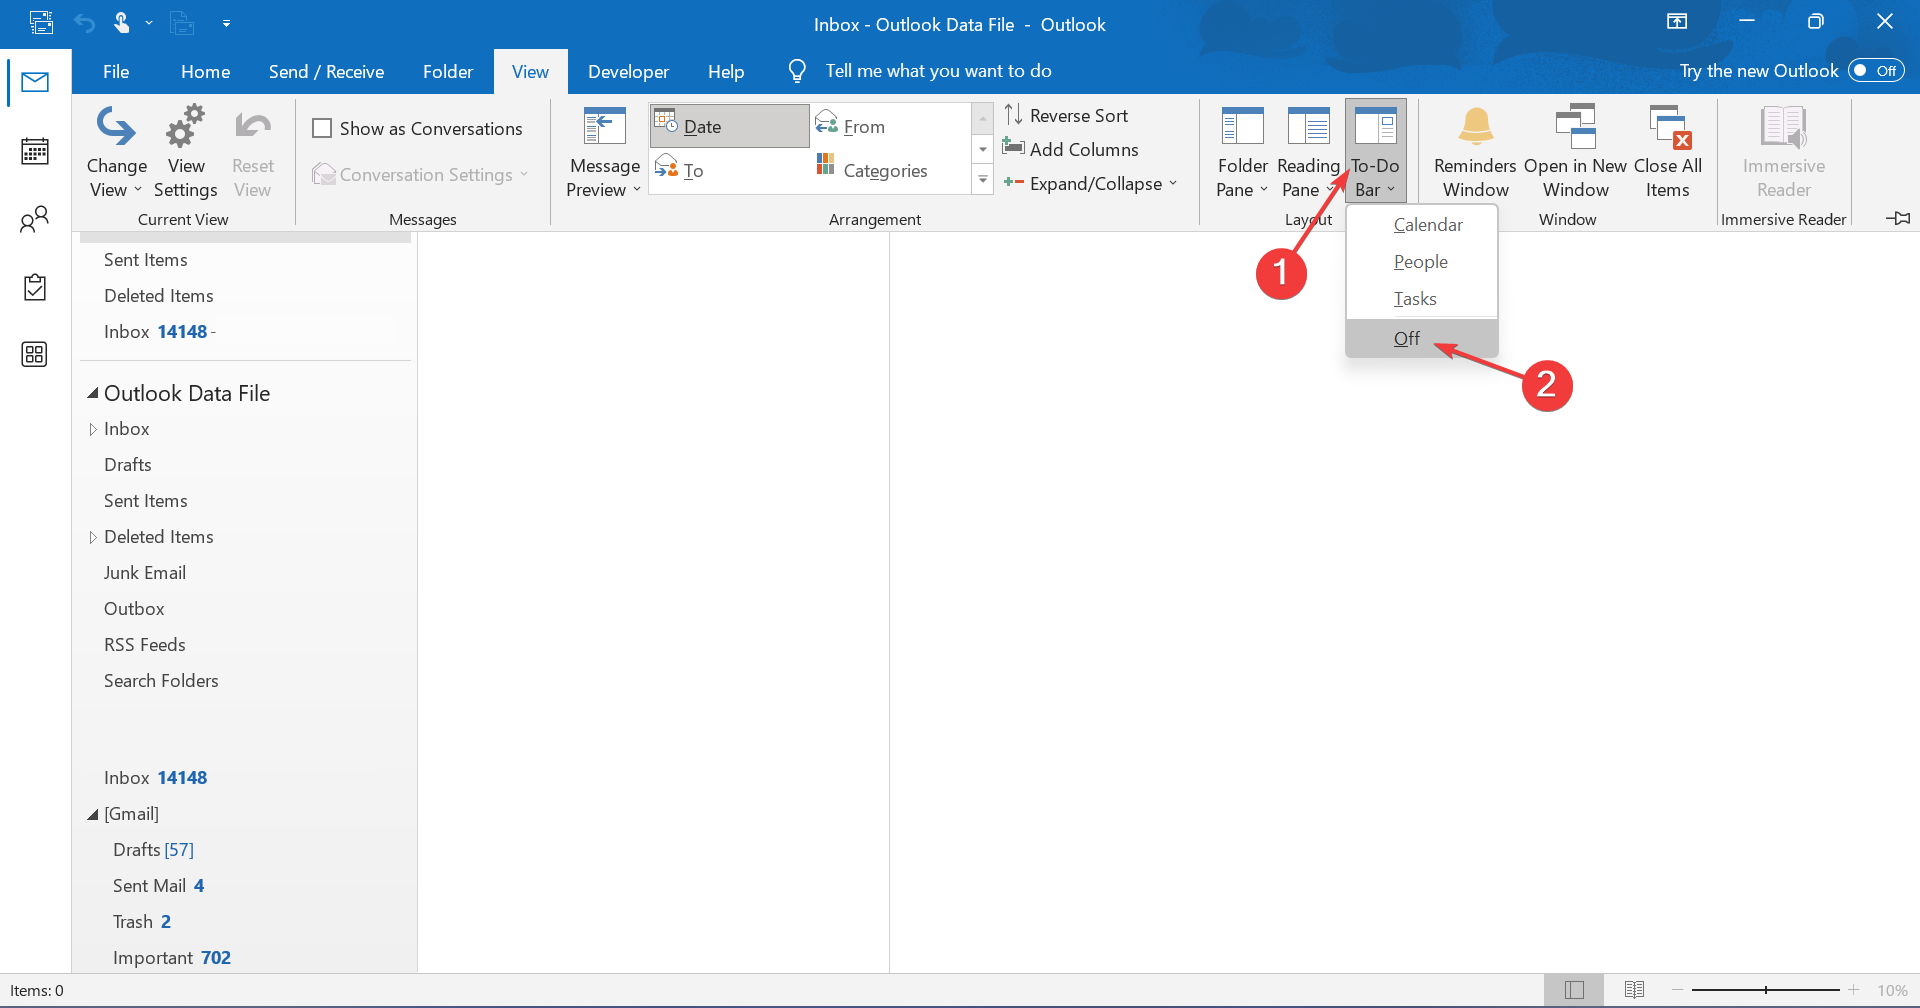Click the Touch/Mouse Mode icon
The image size is (1920, 1008).
(x=121, y=22)
